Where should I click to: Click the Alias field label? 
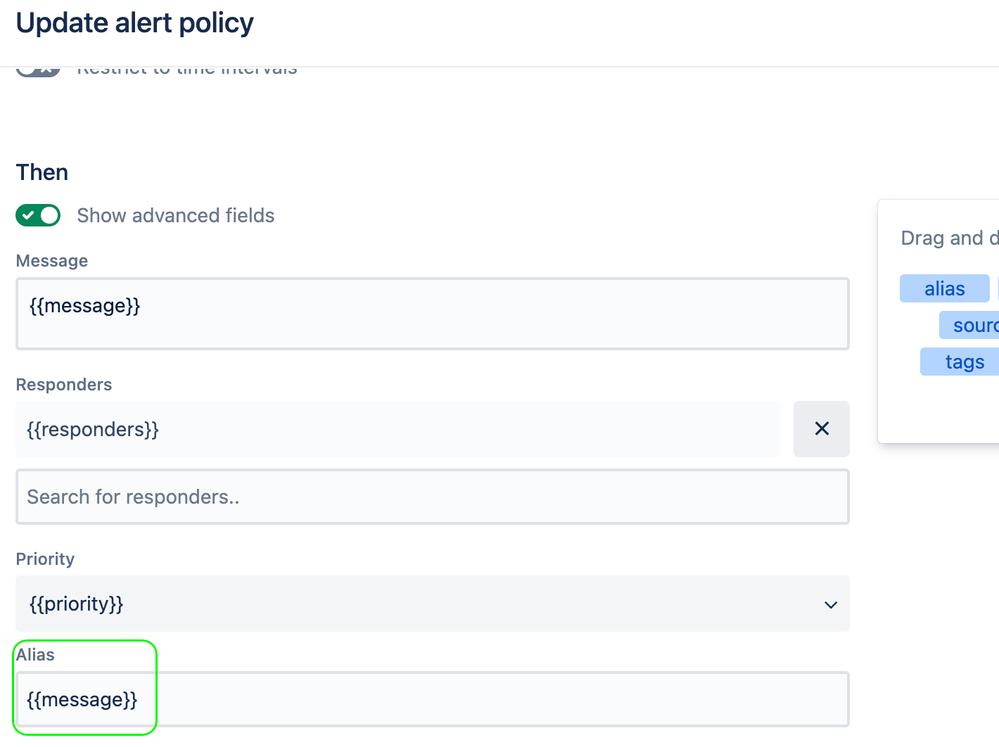(x=35, y=655)
